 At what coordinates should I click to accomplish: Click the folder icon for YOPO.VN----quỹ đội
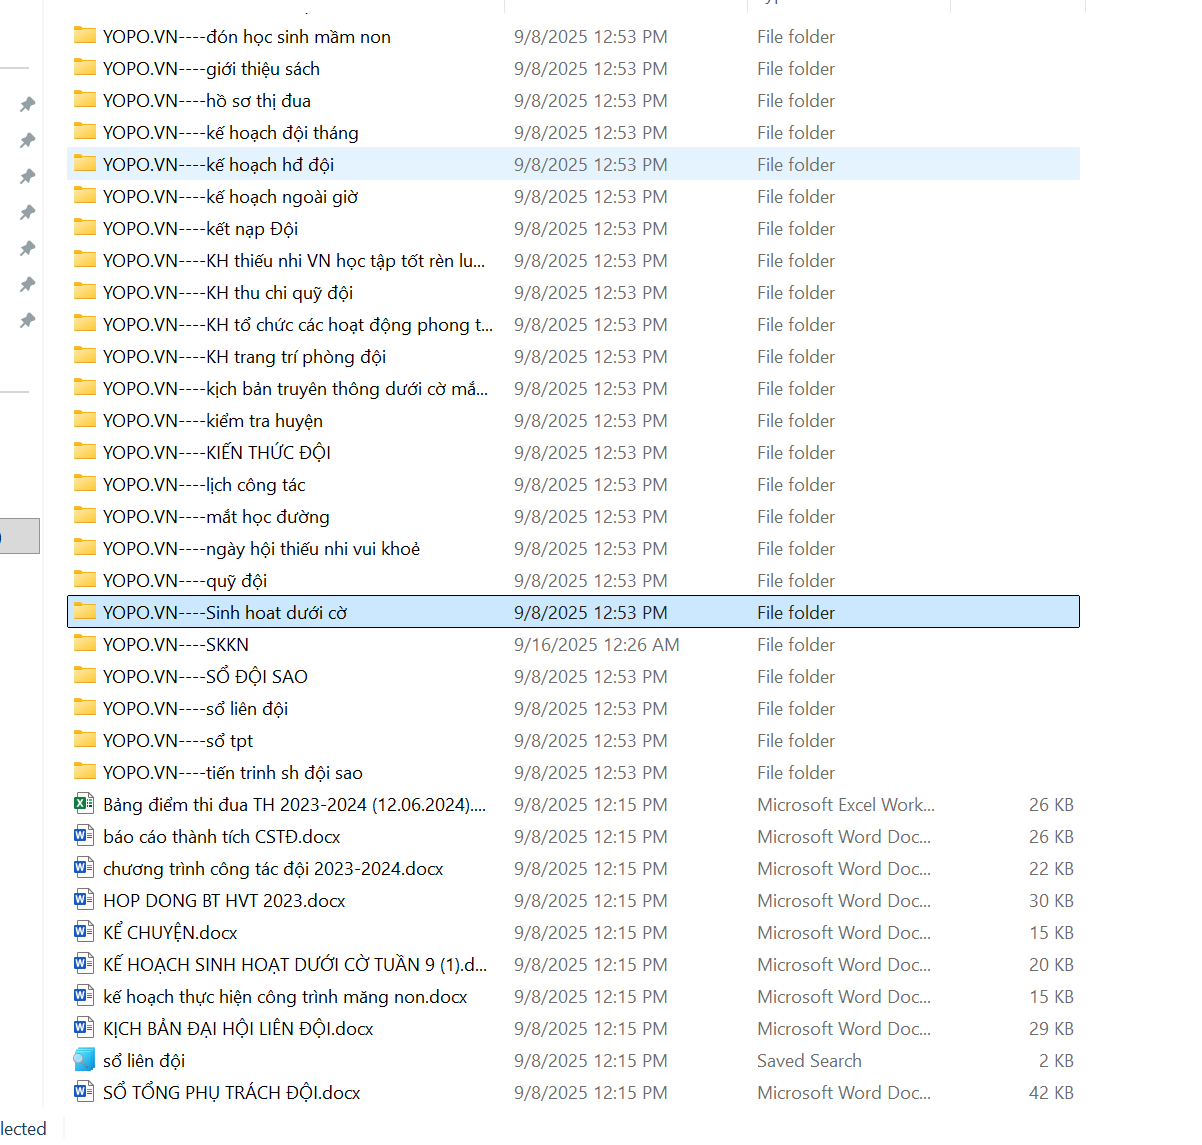tap(85, 580)
